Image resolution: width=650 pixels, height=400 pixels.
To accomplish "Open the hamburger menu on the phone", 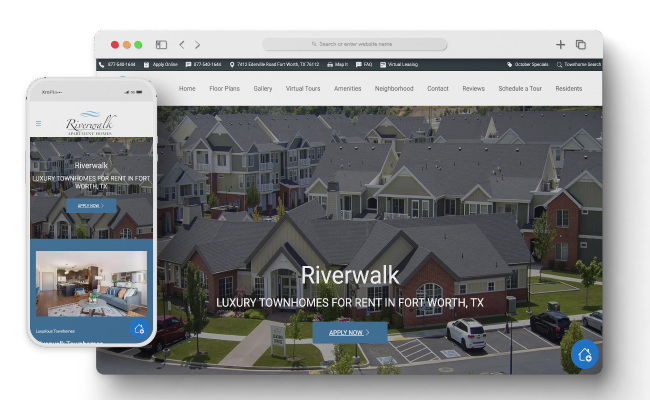I will coord(39,124).
